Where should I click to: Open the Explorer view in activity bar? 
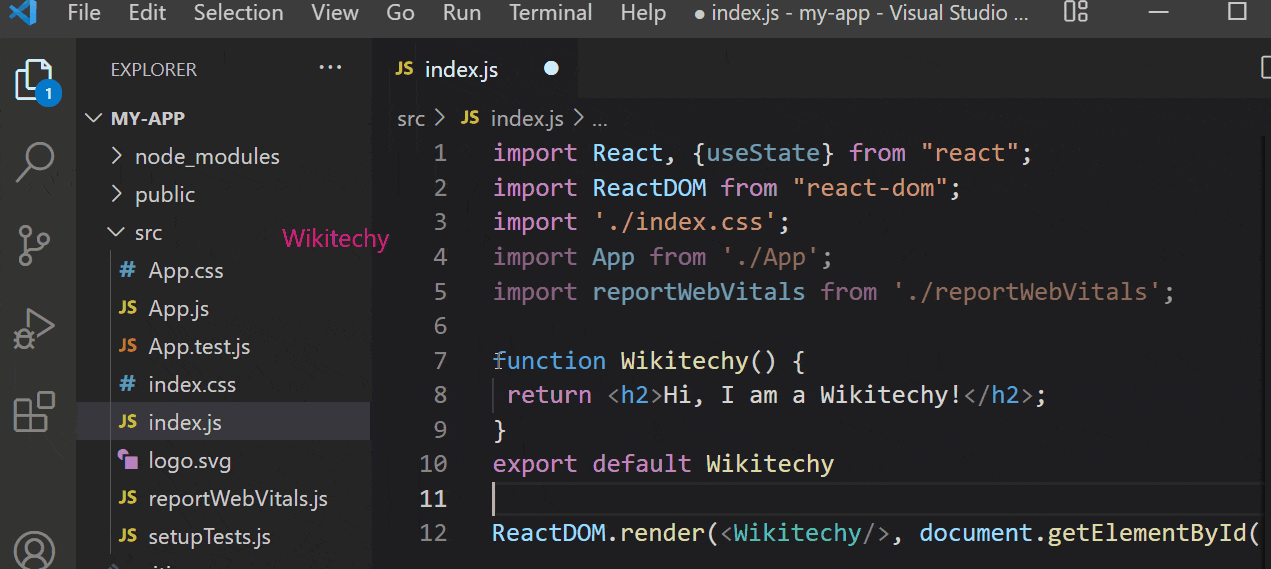coord(35,81)
